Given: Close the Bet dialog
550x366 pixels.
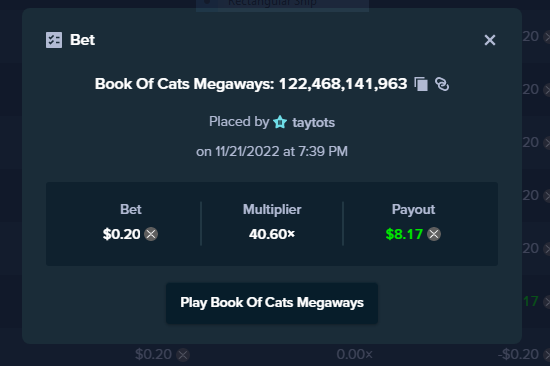Looking at the screenshot, I should click(490, 40).
